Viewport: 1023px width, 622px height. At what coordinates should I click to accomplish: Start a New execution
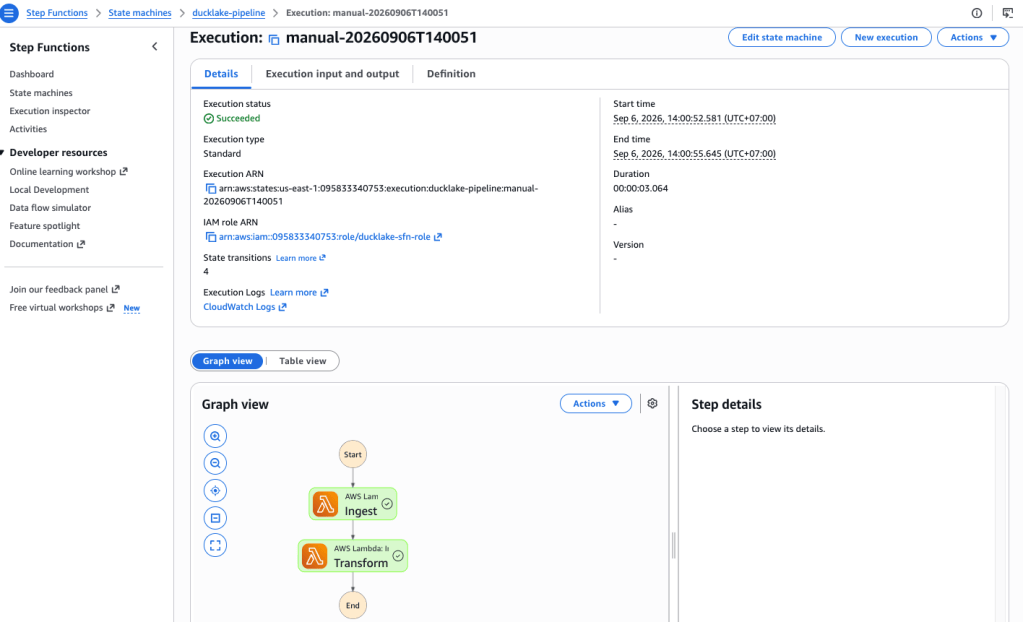tap(886, 37)
